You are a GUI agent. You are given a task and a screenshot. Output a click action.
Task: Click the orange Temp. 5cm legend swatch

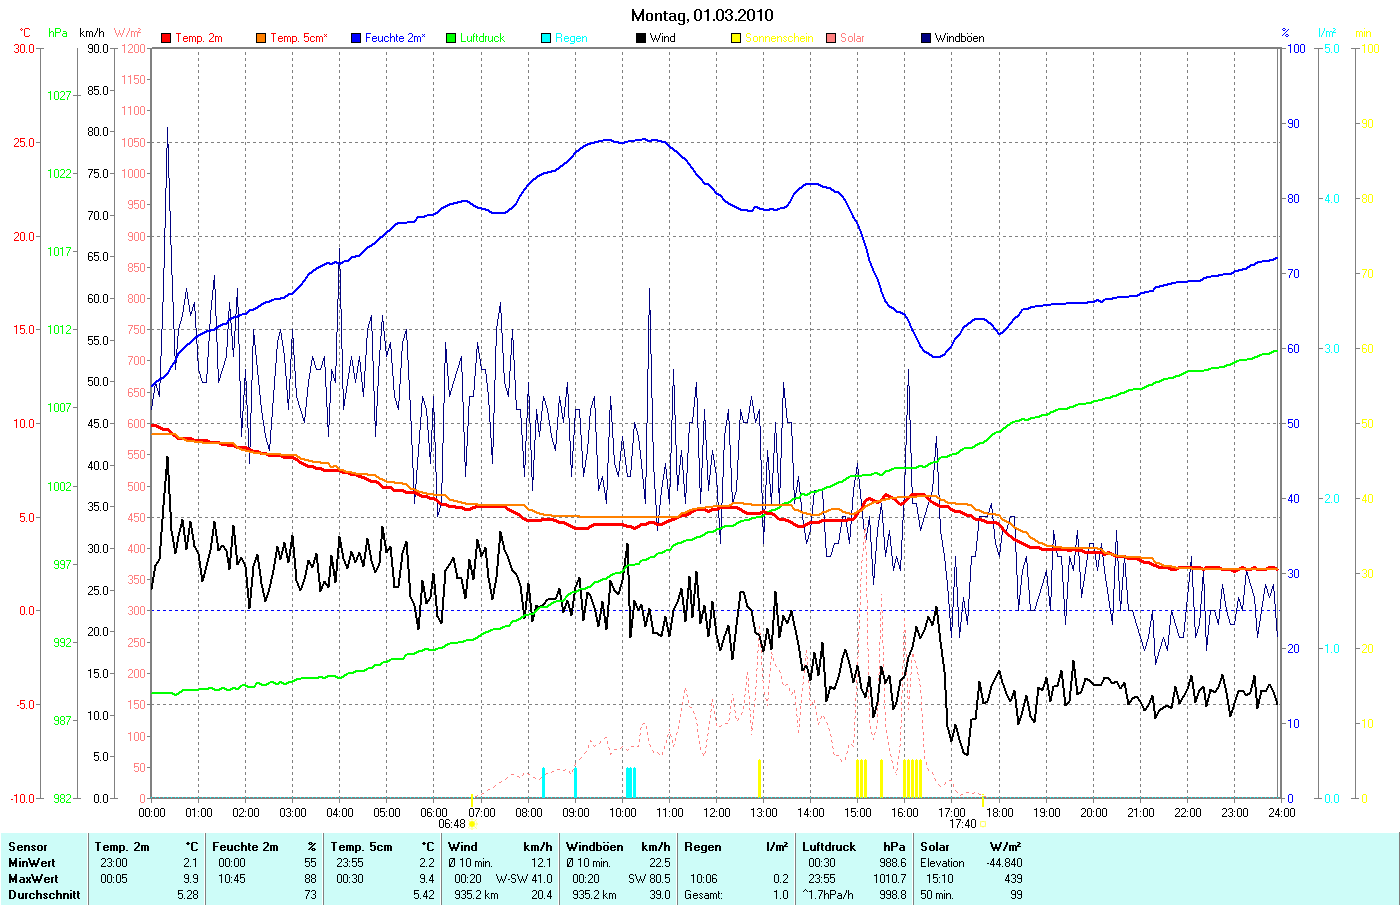pyautogui.click(x=261, y=38)
